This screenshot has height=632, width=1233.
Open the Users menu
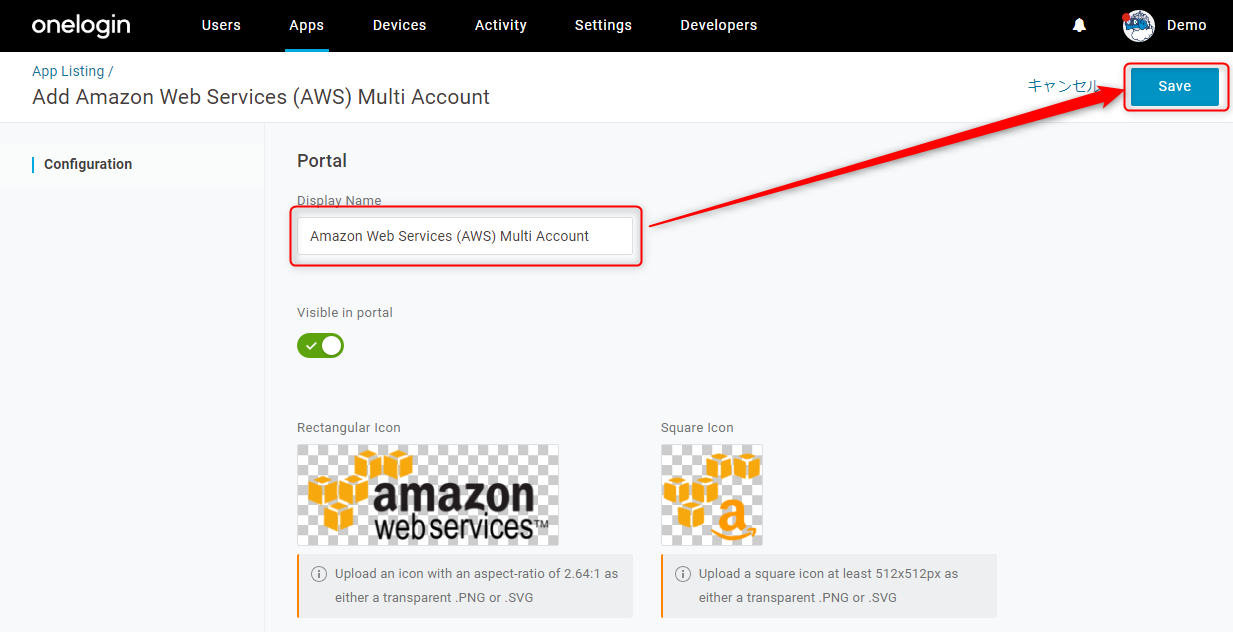click(x=221, y=26)
